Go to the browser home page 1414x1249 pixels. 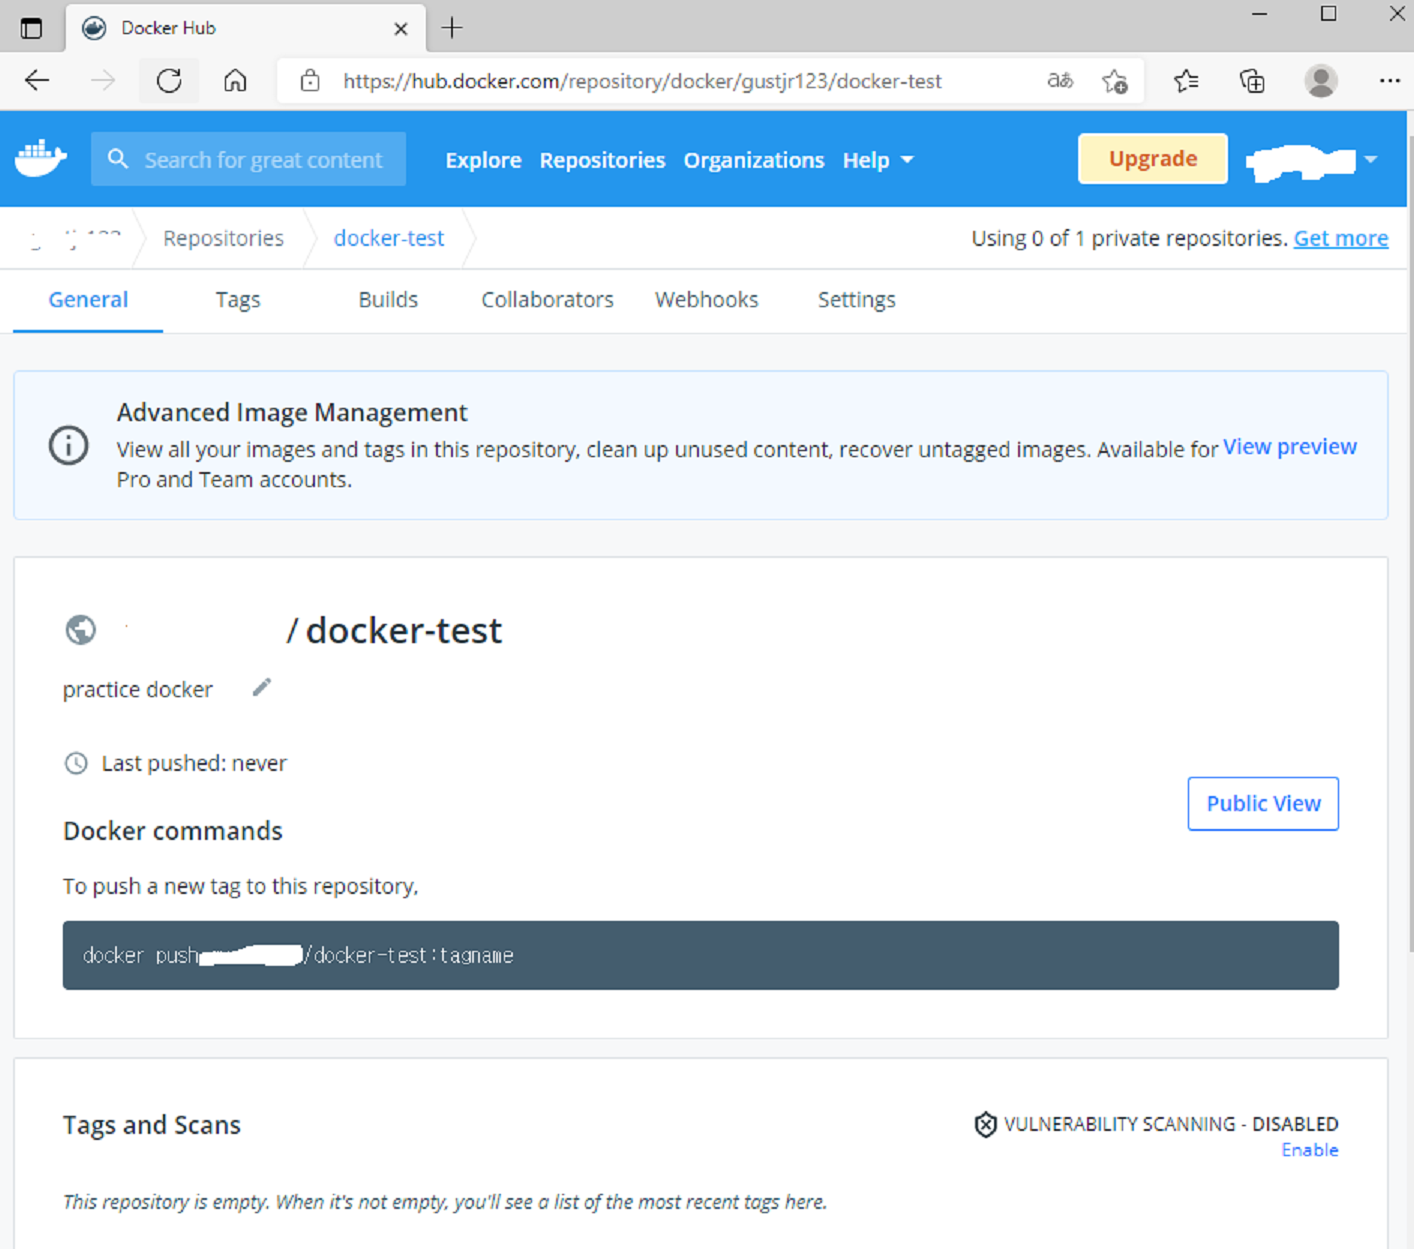point(235,81)
